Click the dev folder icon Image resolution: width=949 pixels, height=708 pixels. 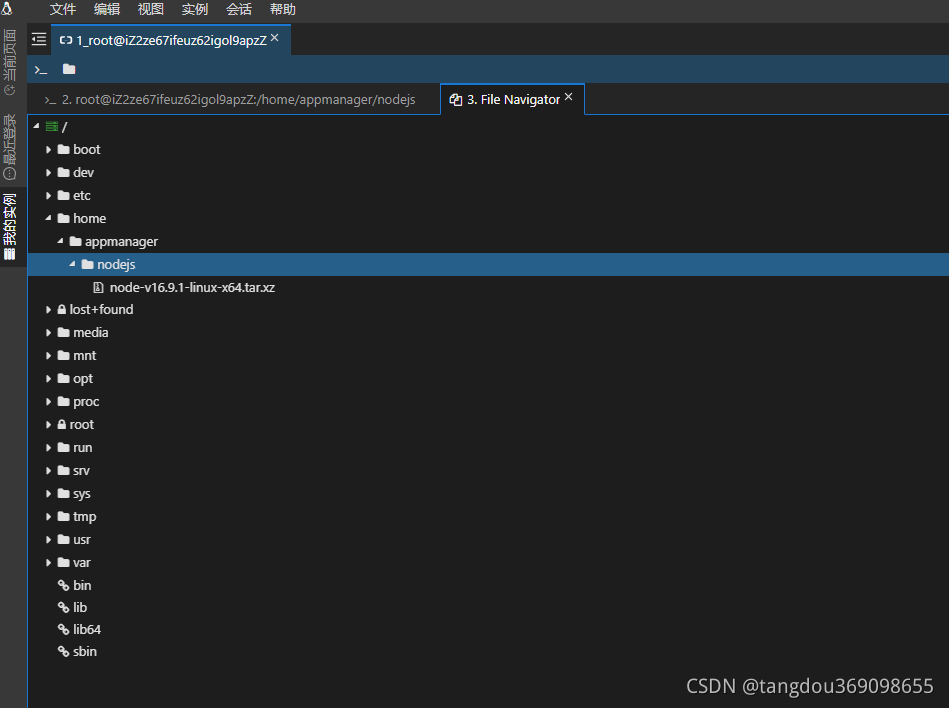64,172
